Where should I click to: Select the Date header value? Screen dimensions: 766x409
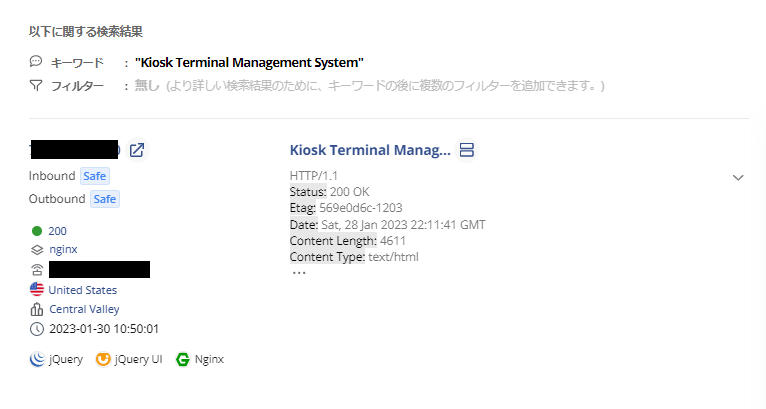coord(404,225)
